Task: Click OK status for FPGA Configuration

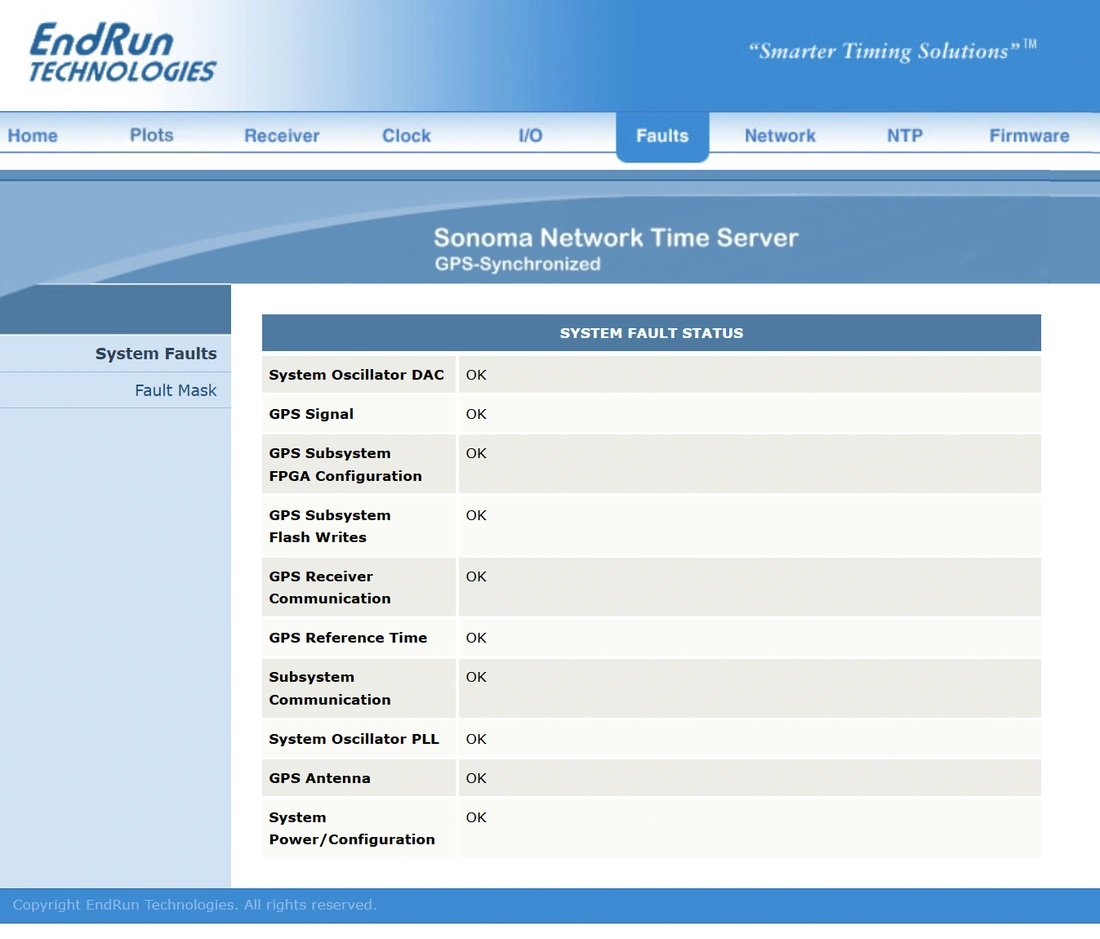Action: click(476, 453)
